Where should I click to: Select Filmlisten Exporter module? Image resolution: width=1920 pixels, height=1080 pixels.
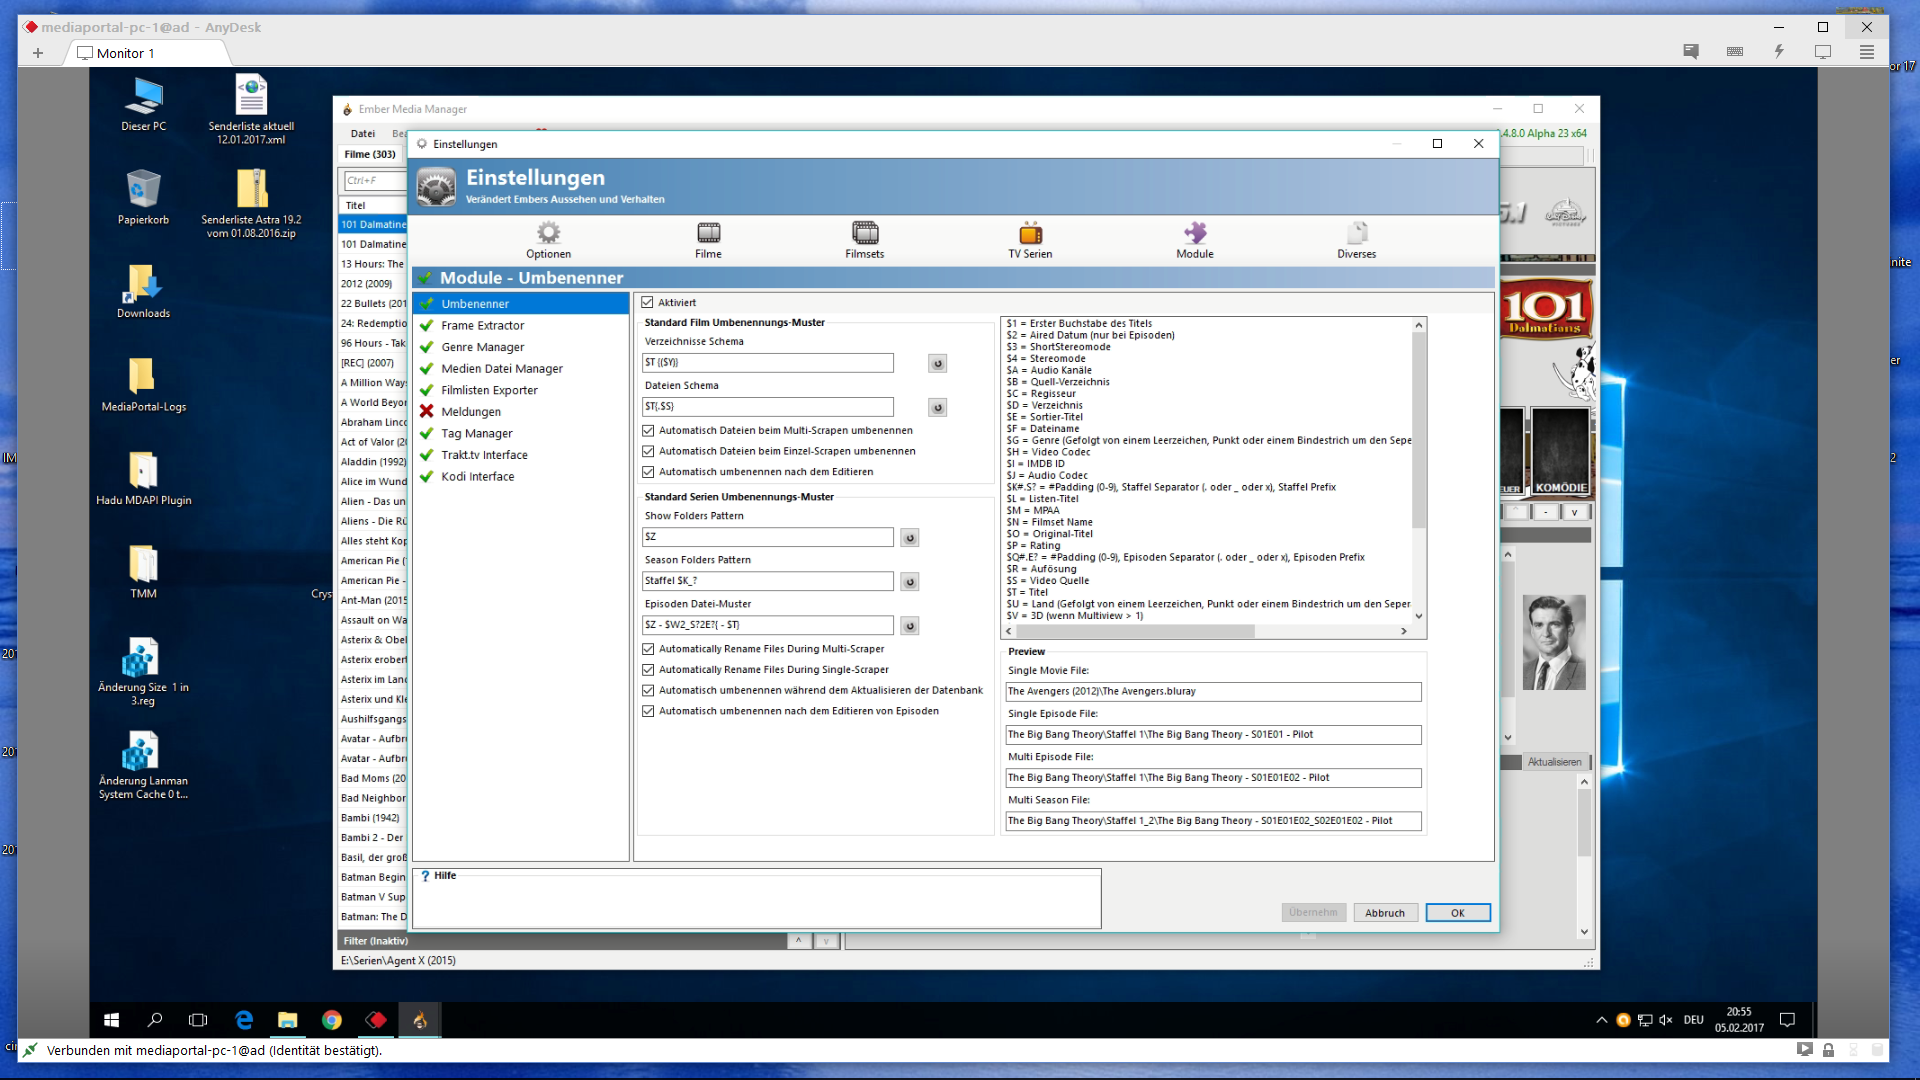[x=521, y=390]
